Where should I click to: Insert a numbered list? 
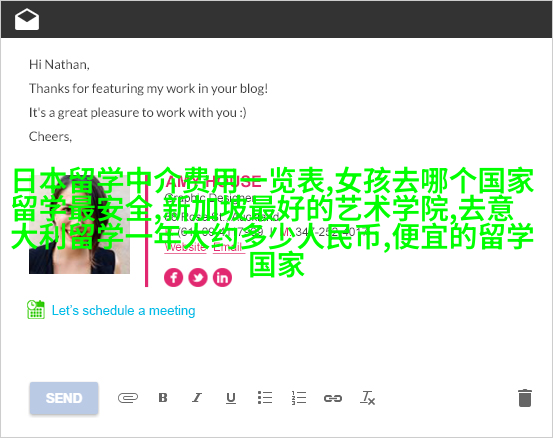299,398
